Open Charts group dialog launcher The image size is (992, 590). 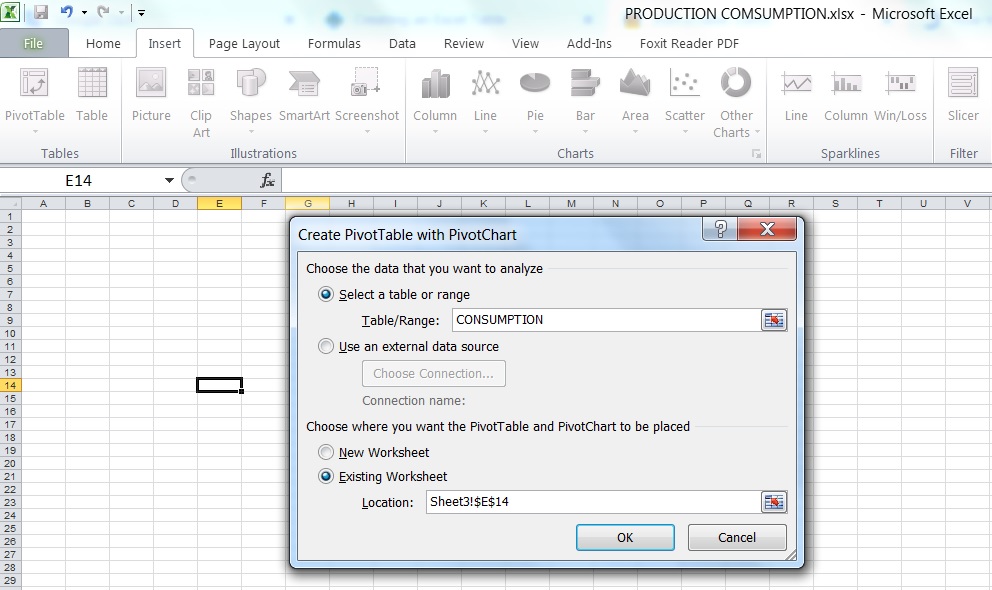point(756,154)
